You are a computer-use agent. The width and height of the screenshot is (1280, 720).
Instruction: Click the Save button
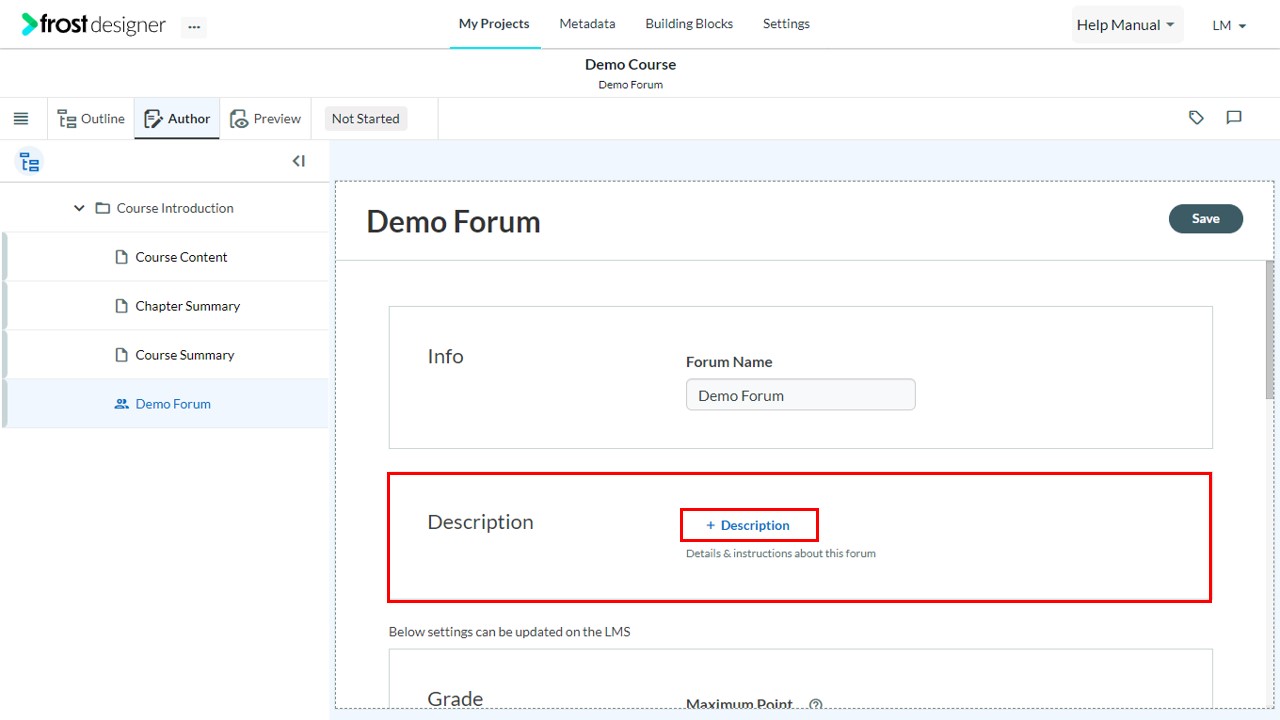click(x=1205, y=219)
